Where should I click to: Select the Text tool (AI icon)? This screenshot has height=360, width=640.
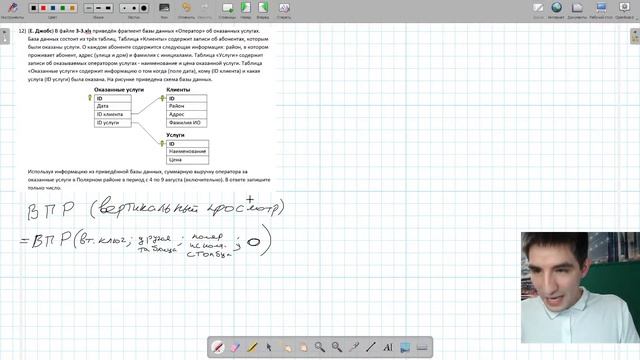coord(388,347)
